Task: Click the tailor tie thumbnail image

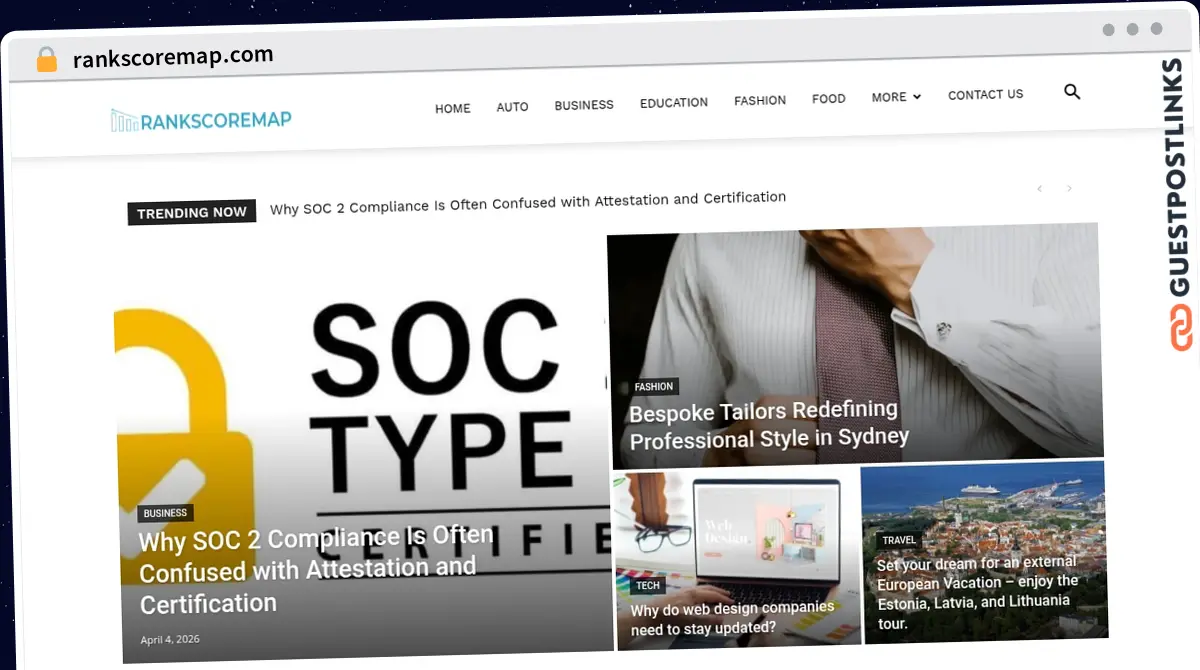Action: [x=854, y=346]
